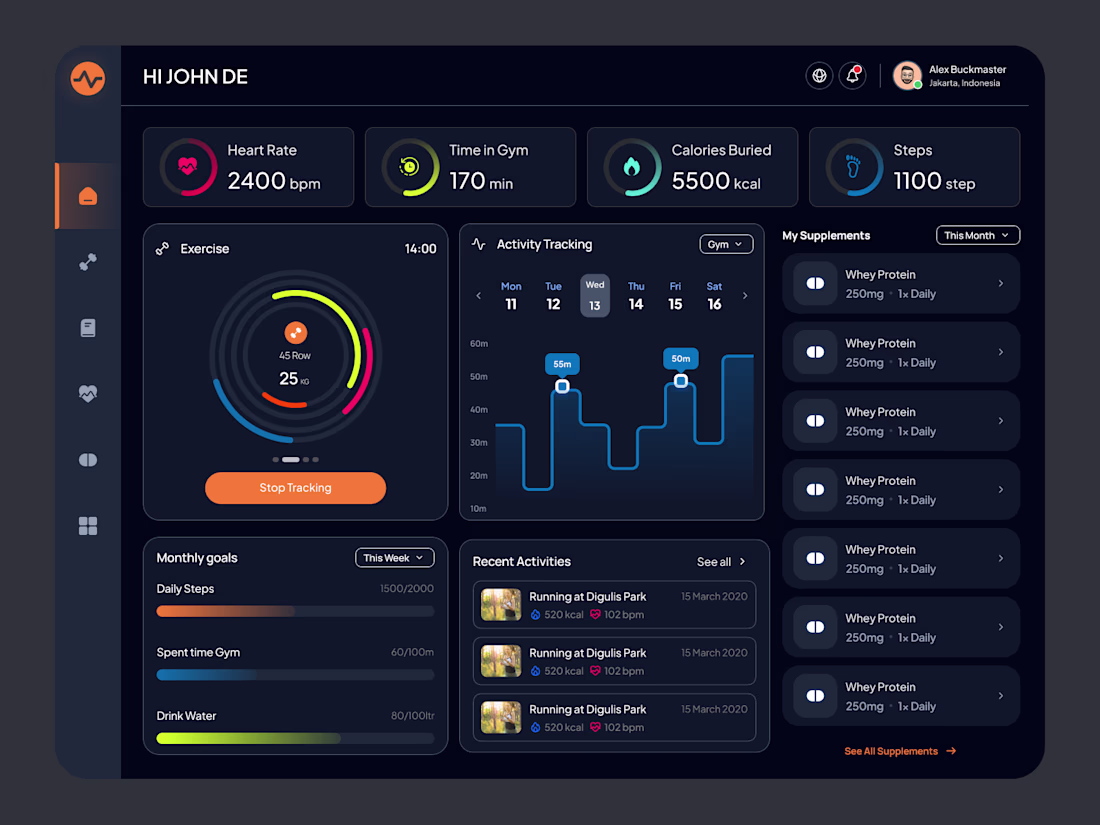Select Thu 14 date
The height and width of the screenshot is (825, 1100).
(x=636, y=295)
